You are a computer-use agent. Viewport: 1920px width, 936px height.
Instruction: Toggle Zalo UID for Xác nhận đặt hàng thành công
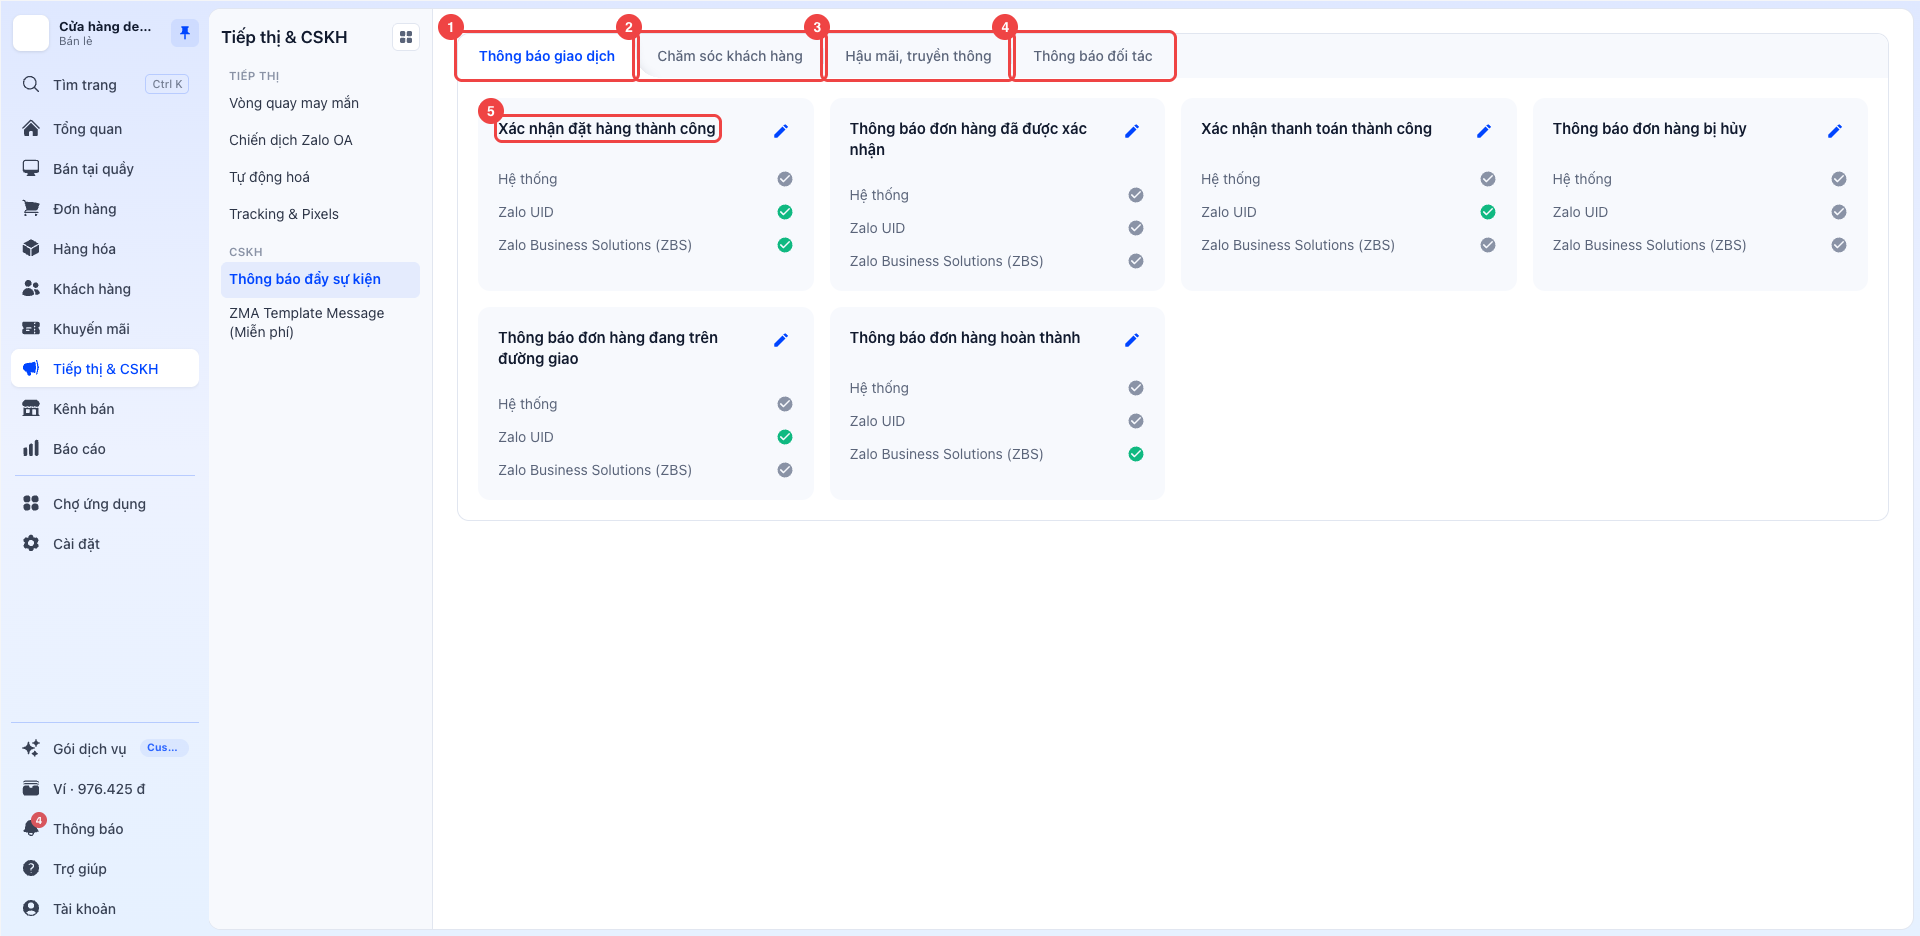785,212
